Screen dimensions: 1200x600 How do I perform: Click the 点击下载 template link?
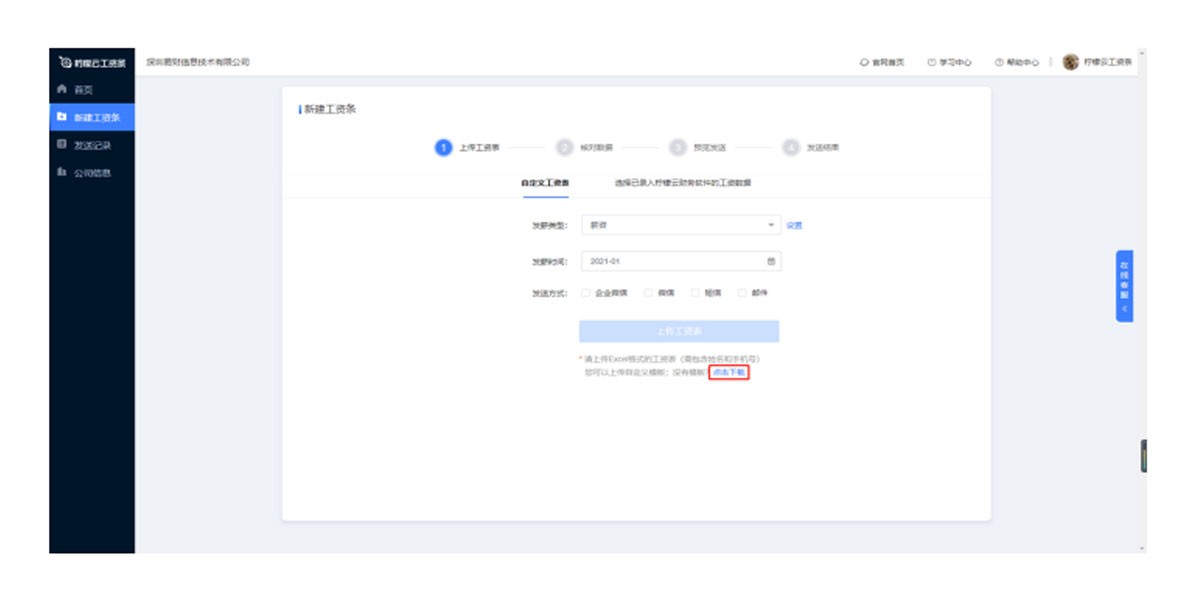pyautogui.click(x=729, y=372)
